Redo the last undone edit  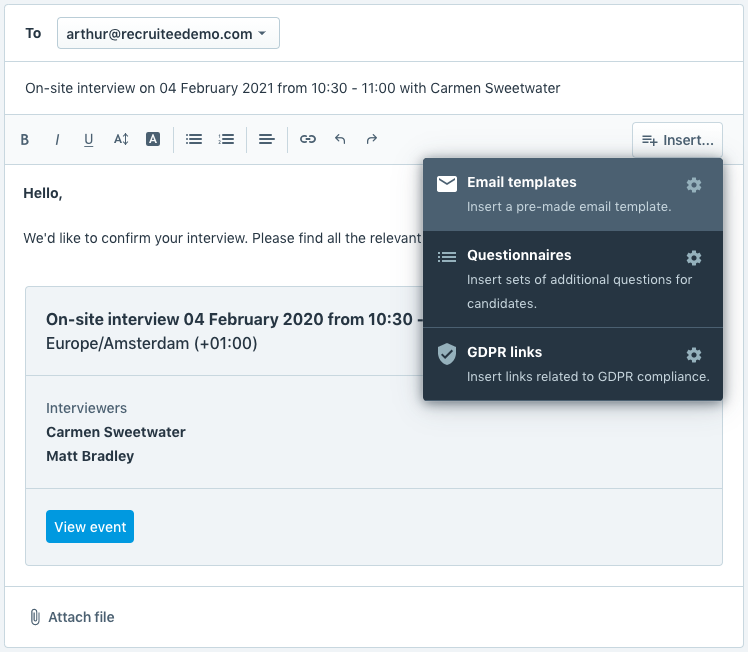pyautogui.click(x=372, y=140)
